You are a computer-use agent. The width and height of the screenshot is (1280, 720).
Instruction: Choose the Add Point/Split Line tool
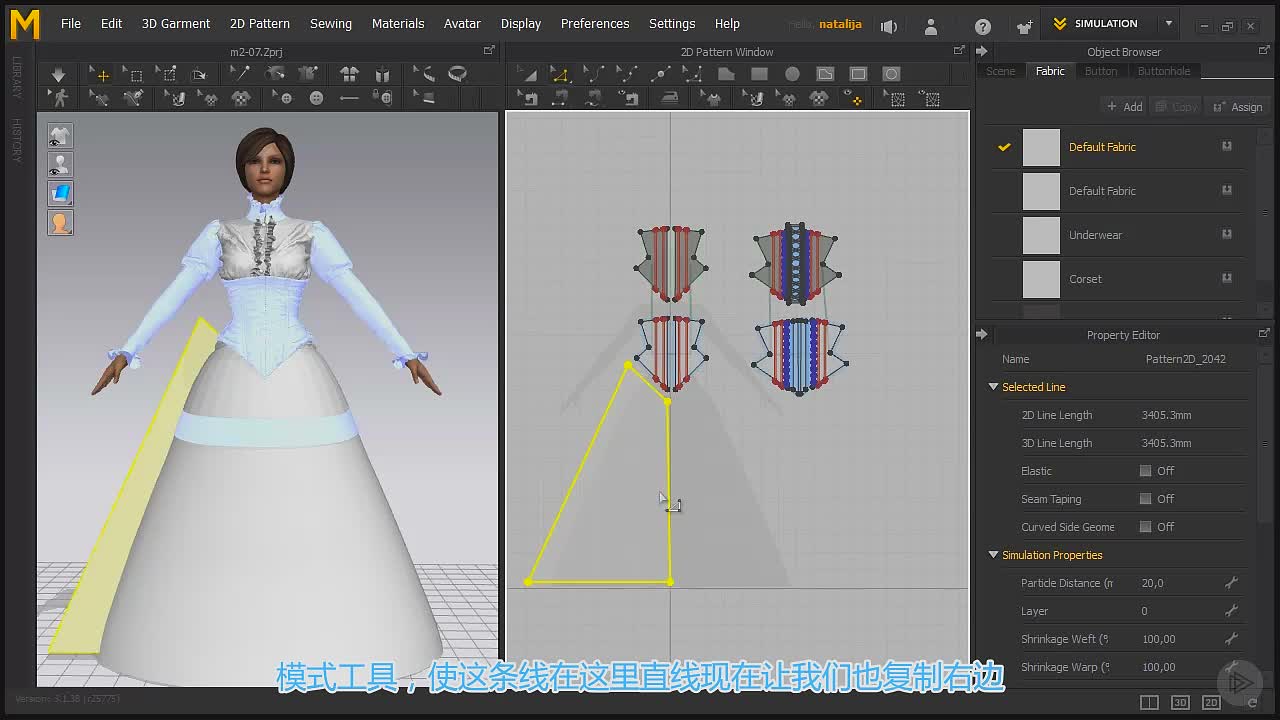coord(660,74)
